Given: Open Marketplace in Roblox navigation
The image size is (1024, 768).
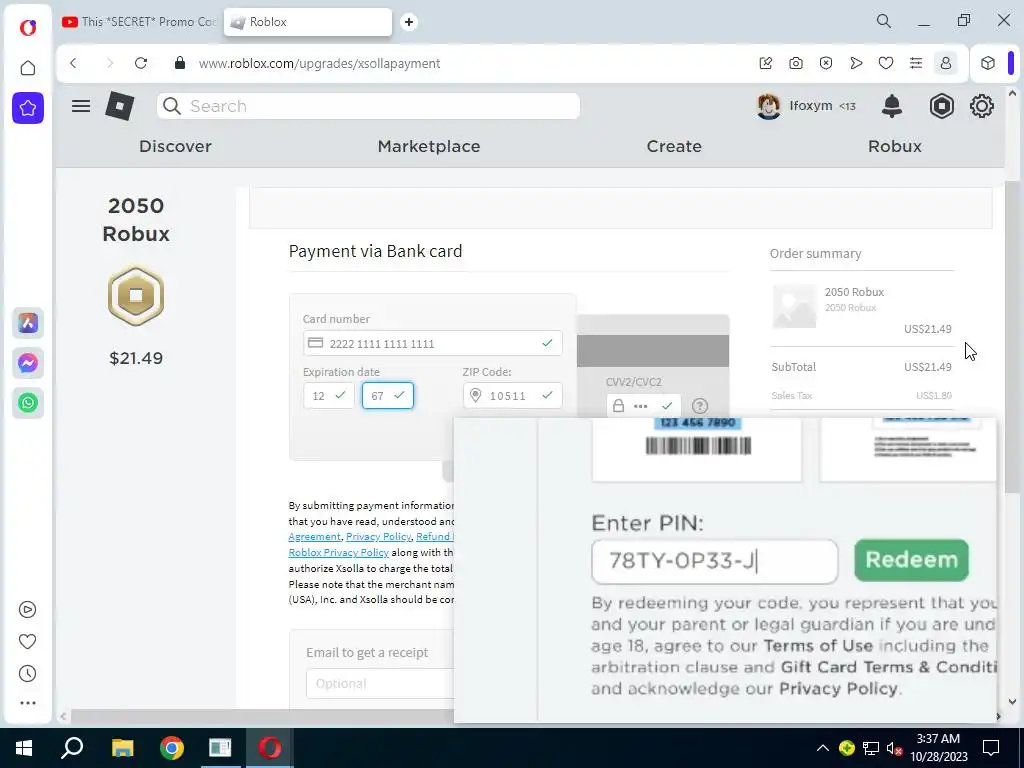Looking at the screenshot, I should click(429, 146).
